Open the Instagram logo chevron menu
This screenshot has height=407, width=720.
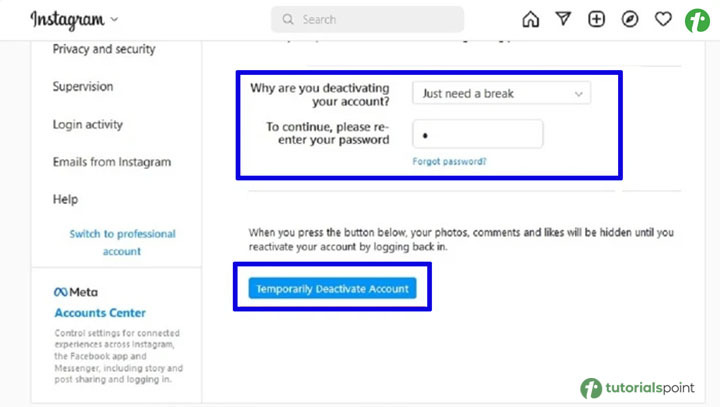[x=113, y=19]
